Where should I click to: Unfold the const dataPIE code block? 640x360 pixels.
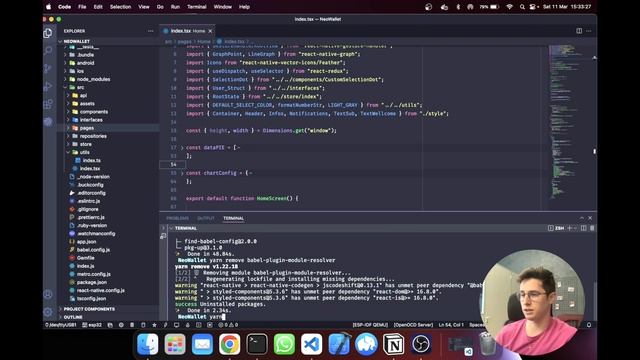point(182,148)
